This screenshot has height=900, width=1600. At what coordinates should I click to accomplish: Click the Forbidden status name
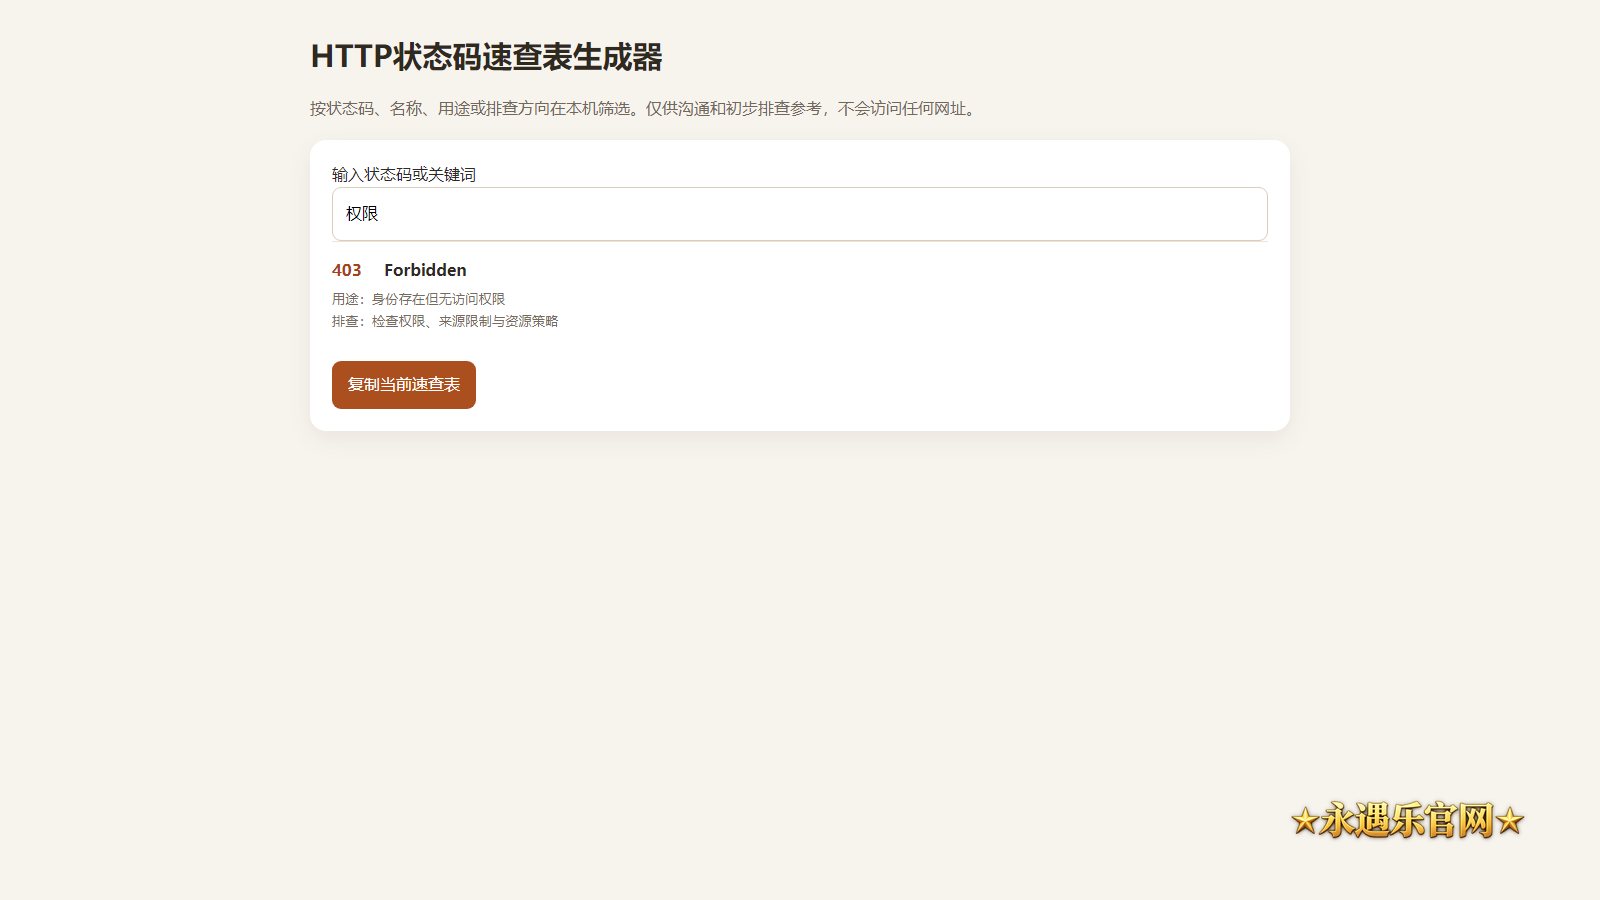(x=425, y=270)
